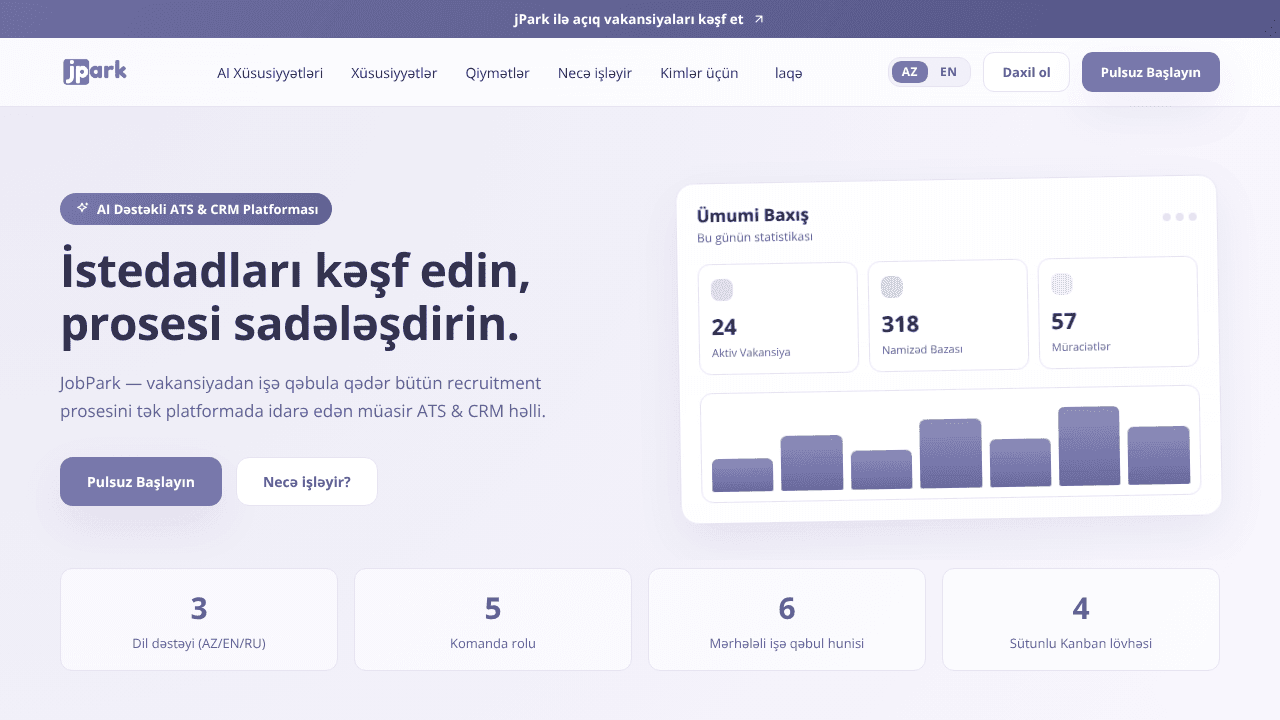Open Xüsusiyyətlər navigation item

[394, 73]
